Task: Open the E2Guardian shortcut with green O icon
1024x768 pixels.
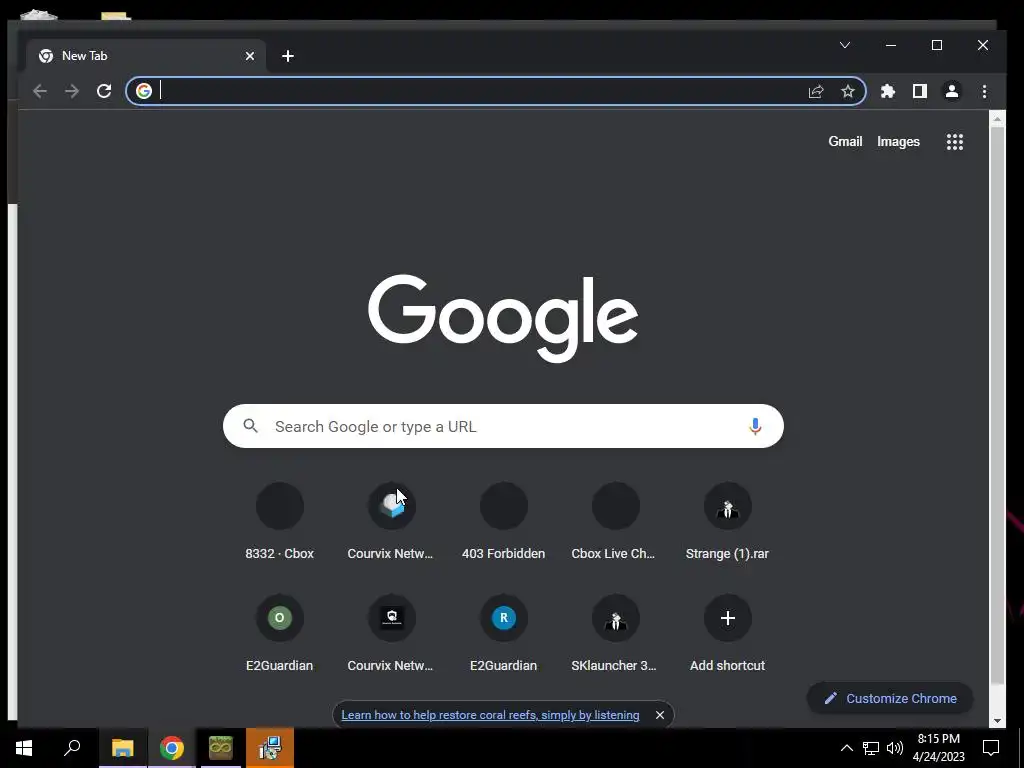Action: point(280,633)
